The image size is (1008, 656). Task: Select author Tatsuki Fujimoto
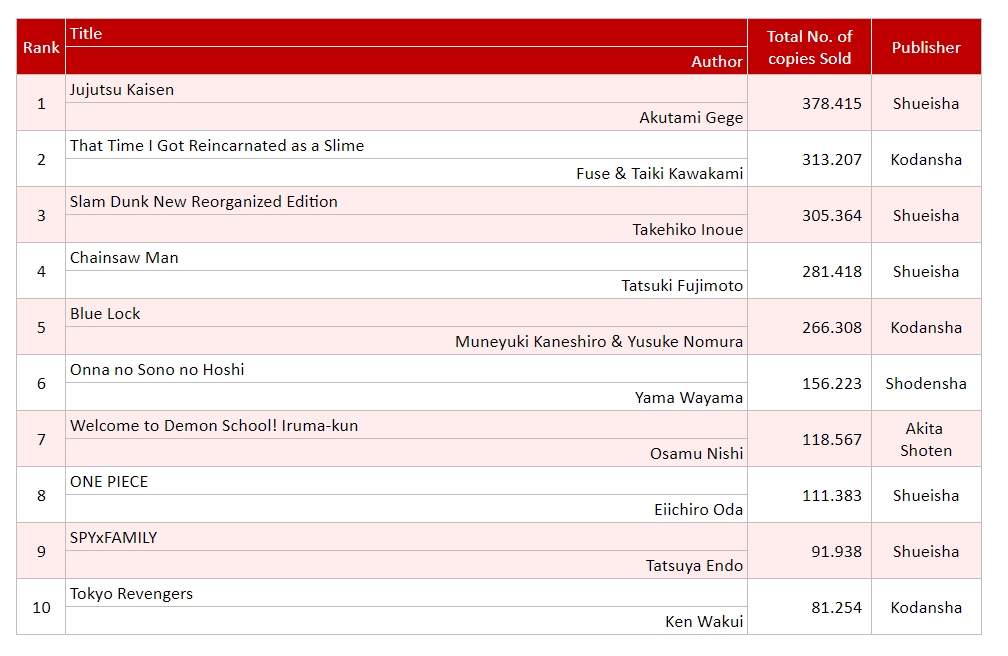coord(682,286)
